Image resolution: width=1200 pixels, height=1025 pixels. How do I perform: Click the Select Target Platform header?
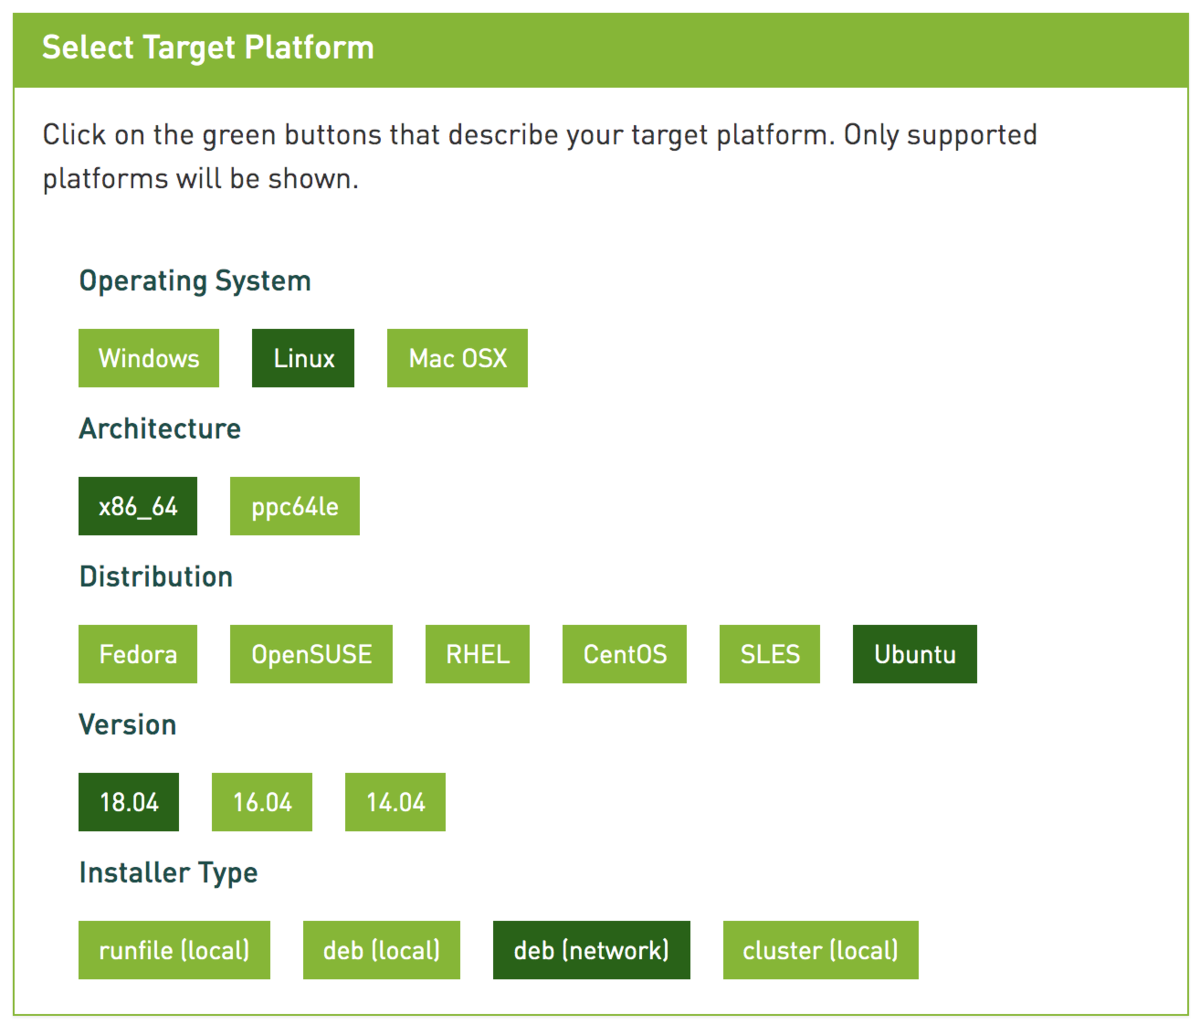click(x=208, y=47)
